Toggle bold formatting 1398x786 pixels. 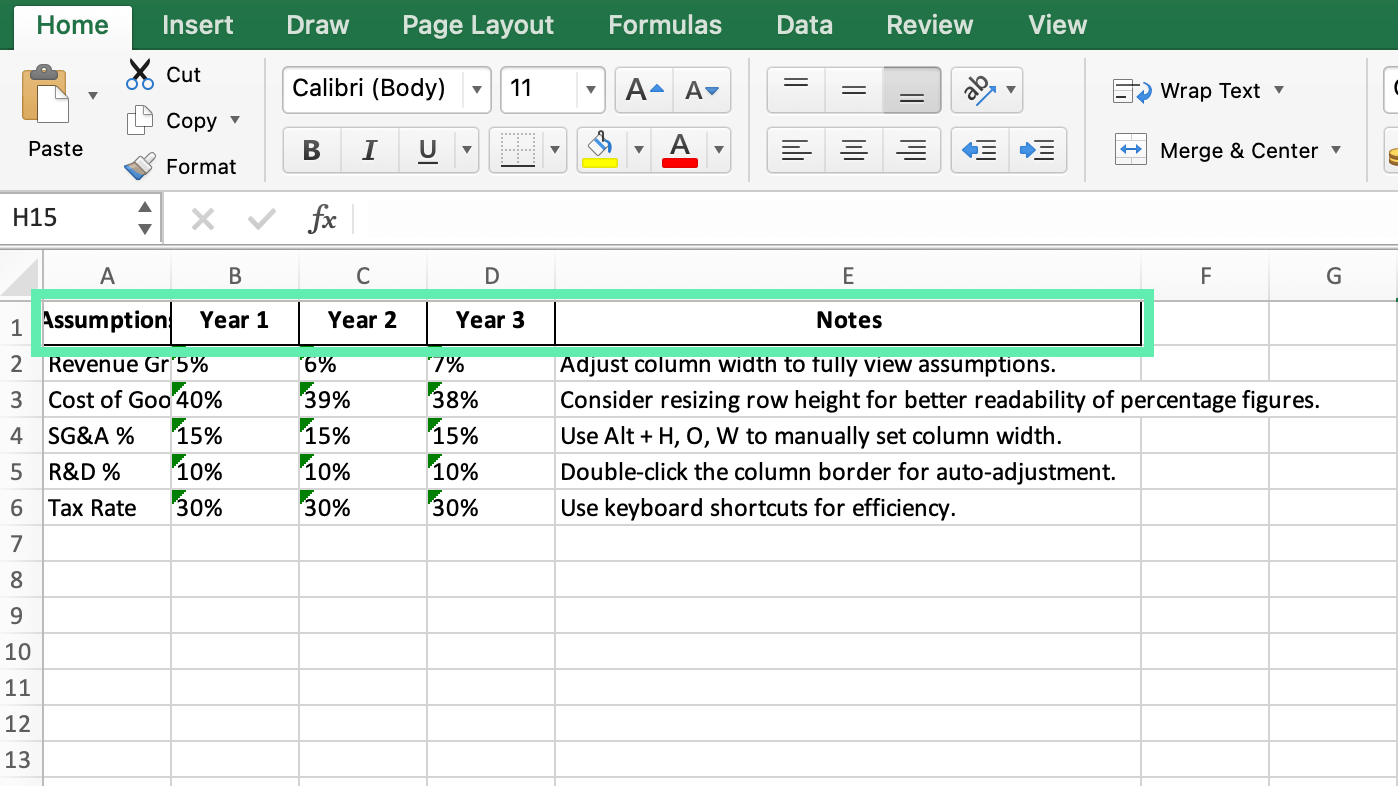coord(311,150)
